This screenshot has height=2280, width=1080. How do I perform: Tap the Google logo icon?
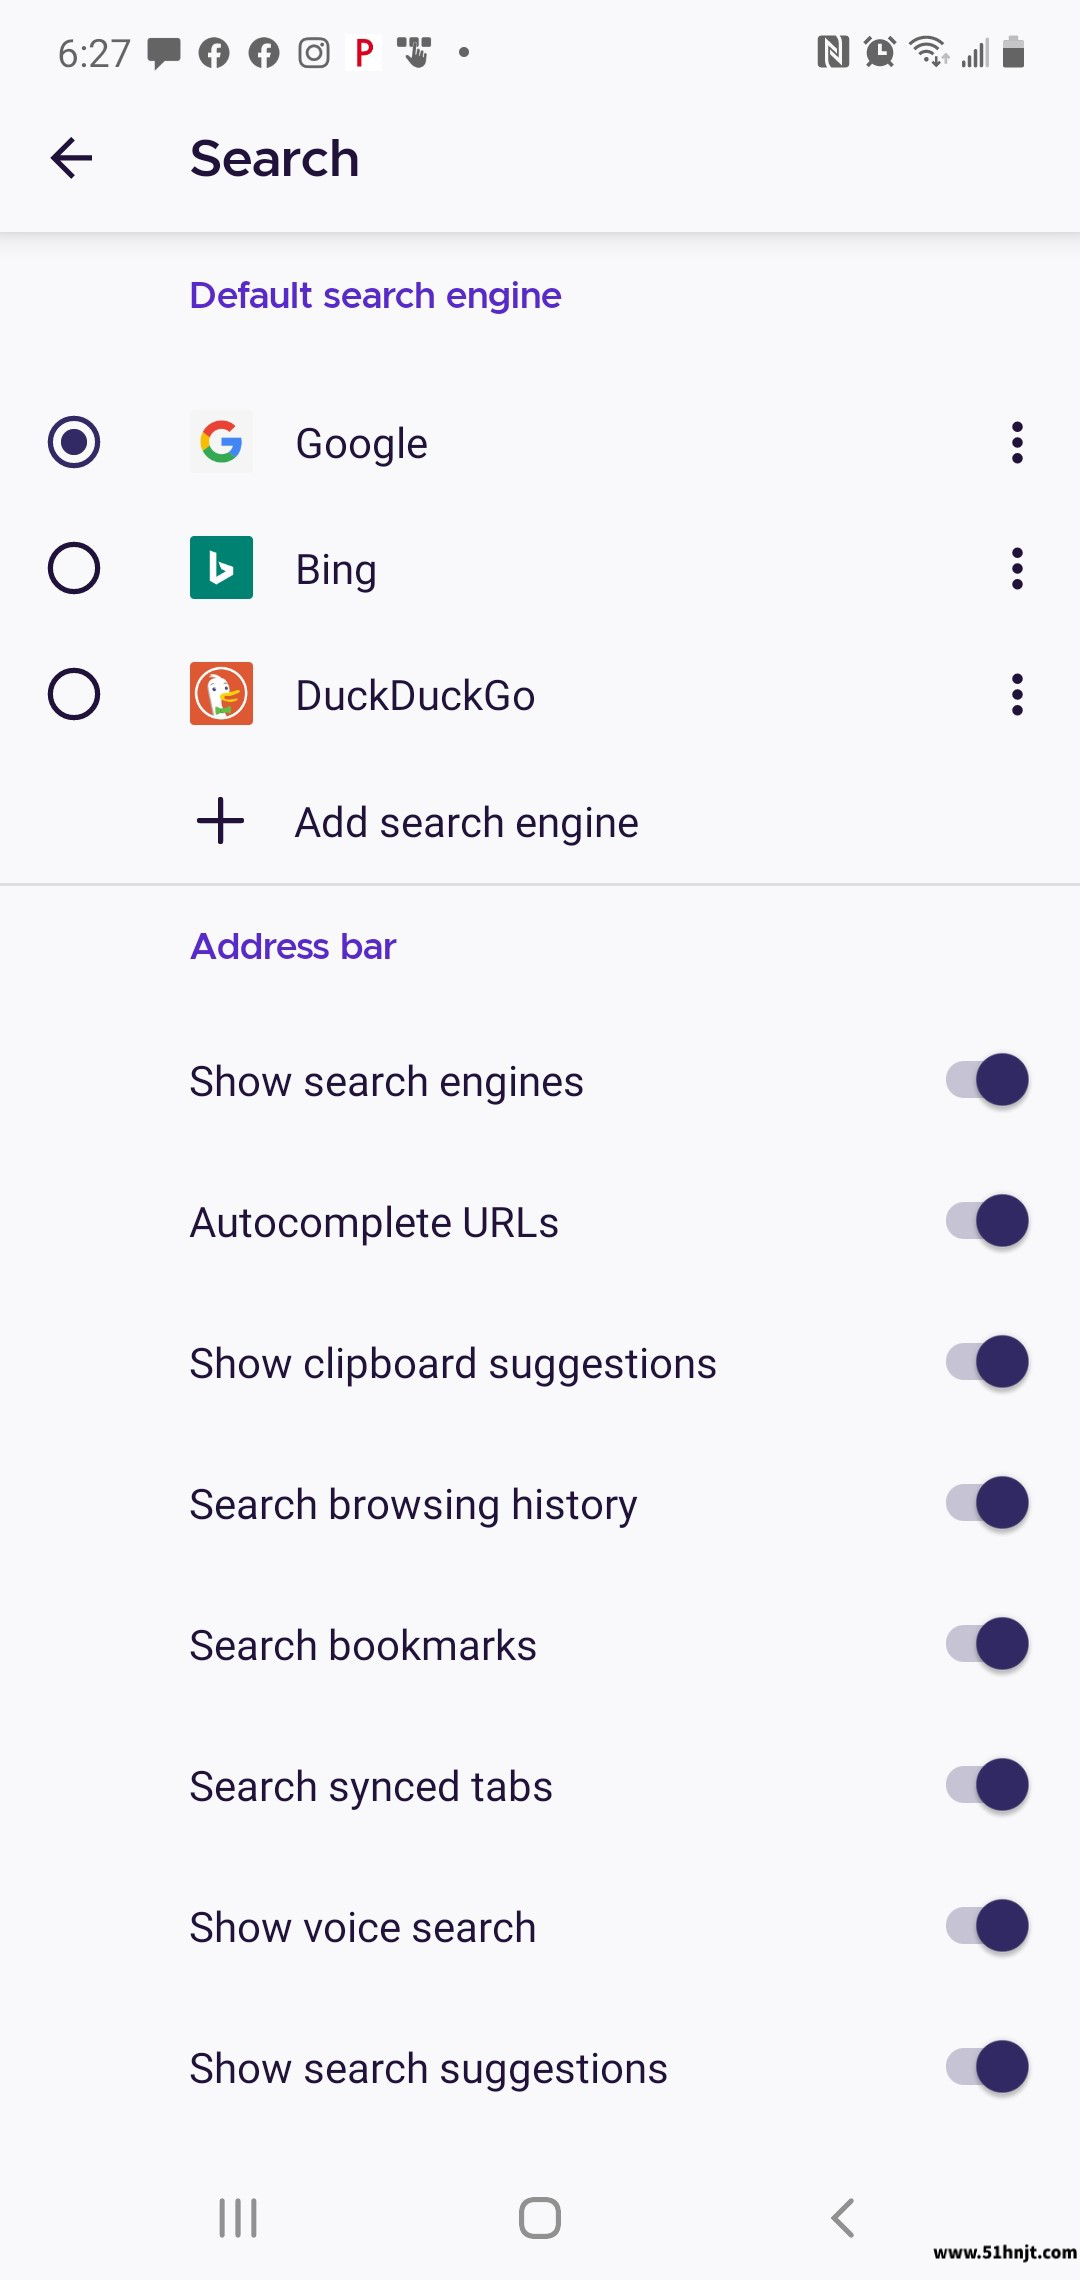pos(221,442)
